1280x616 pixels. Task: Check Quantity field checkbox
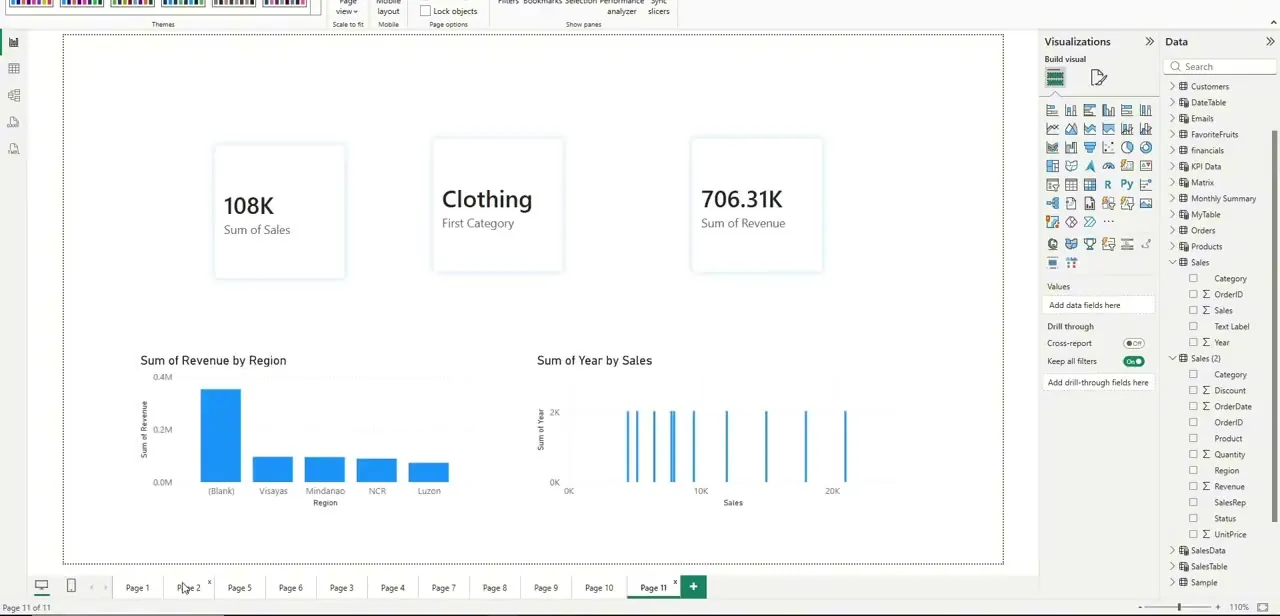[x=1193, y=455]
